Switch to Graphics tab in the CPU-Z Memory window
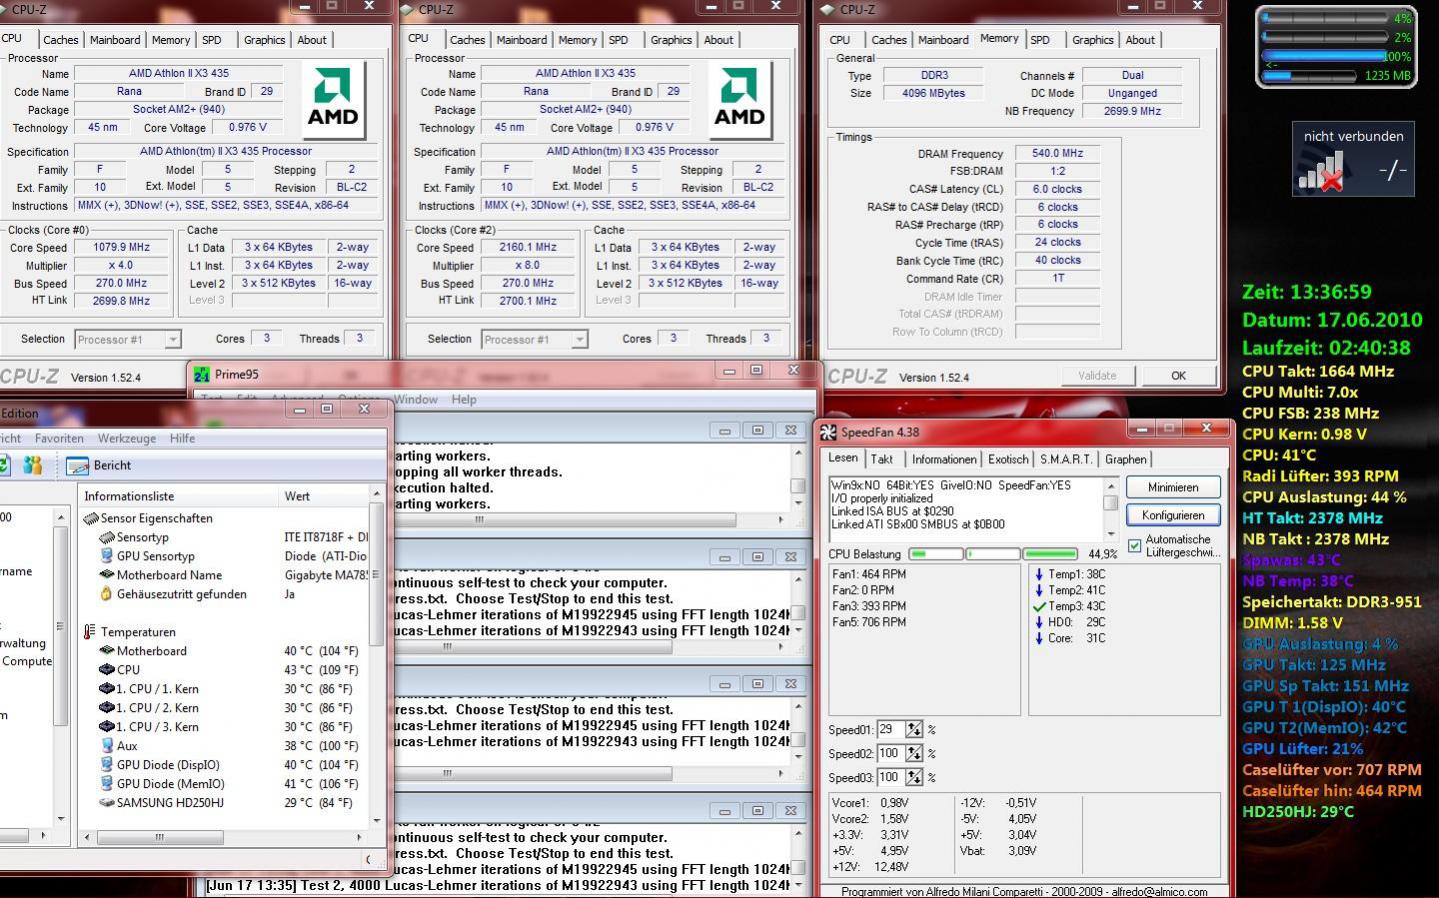1439x898 pixels. (1092, 40)
